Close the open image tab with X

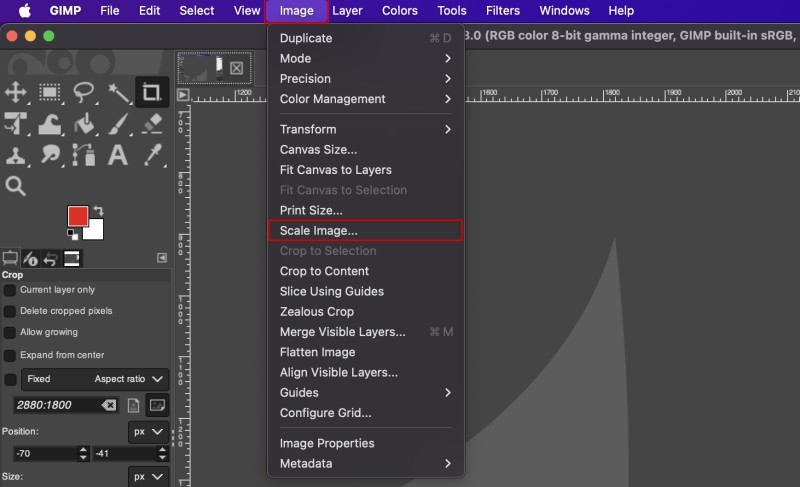tap(236, 68)
